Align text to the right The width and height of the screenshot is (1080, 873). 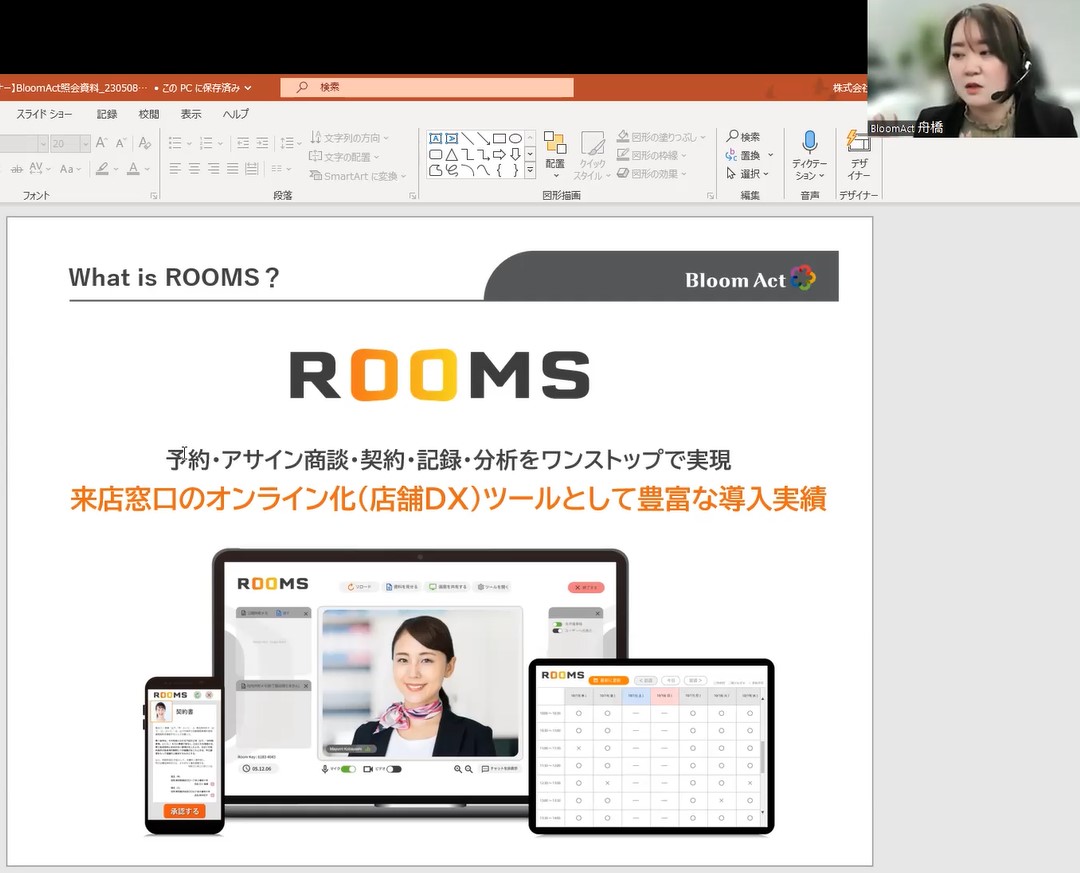click(214, 168)
